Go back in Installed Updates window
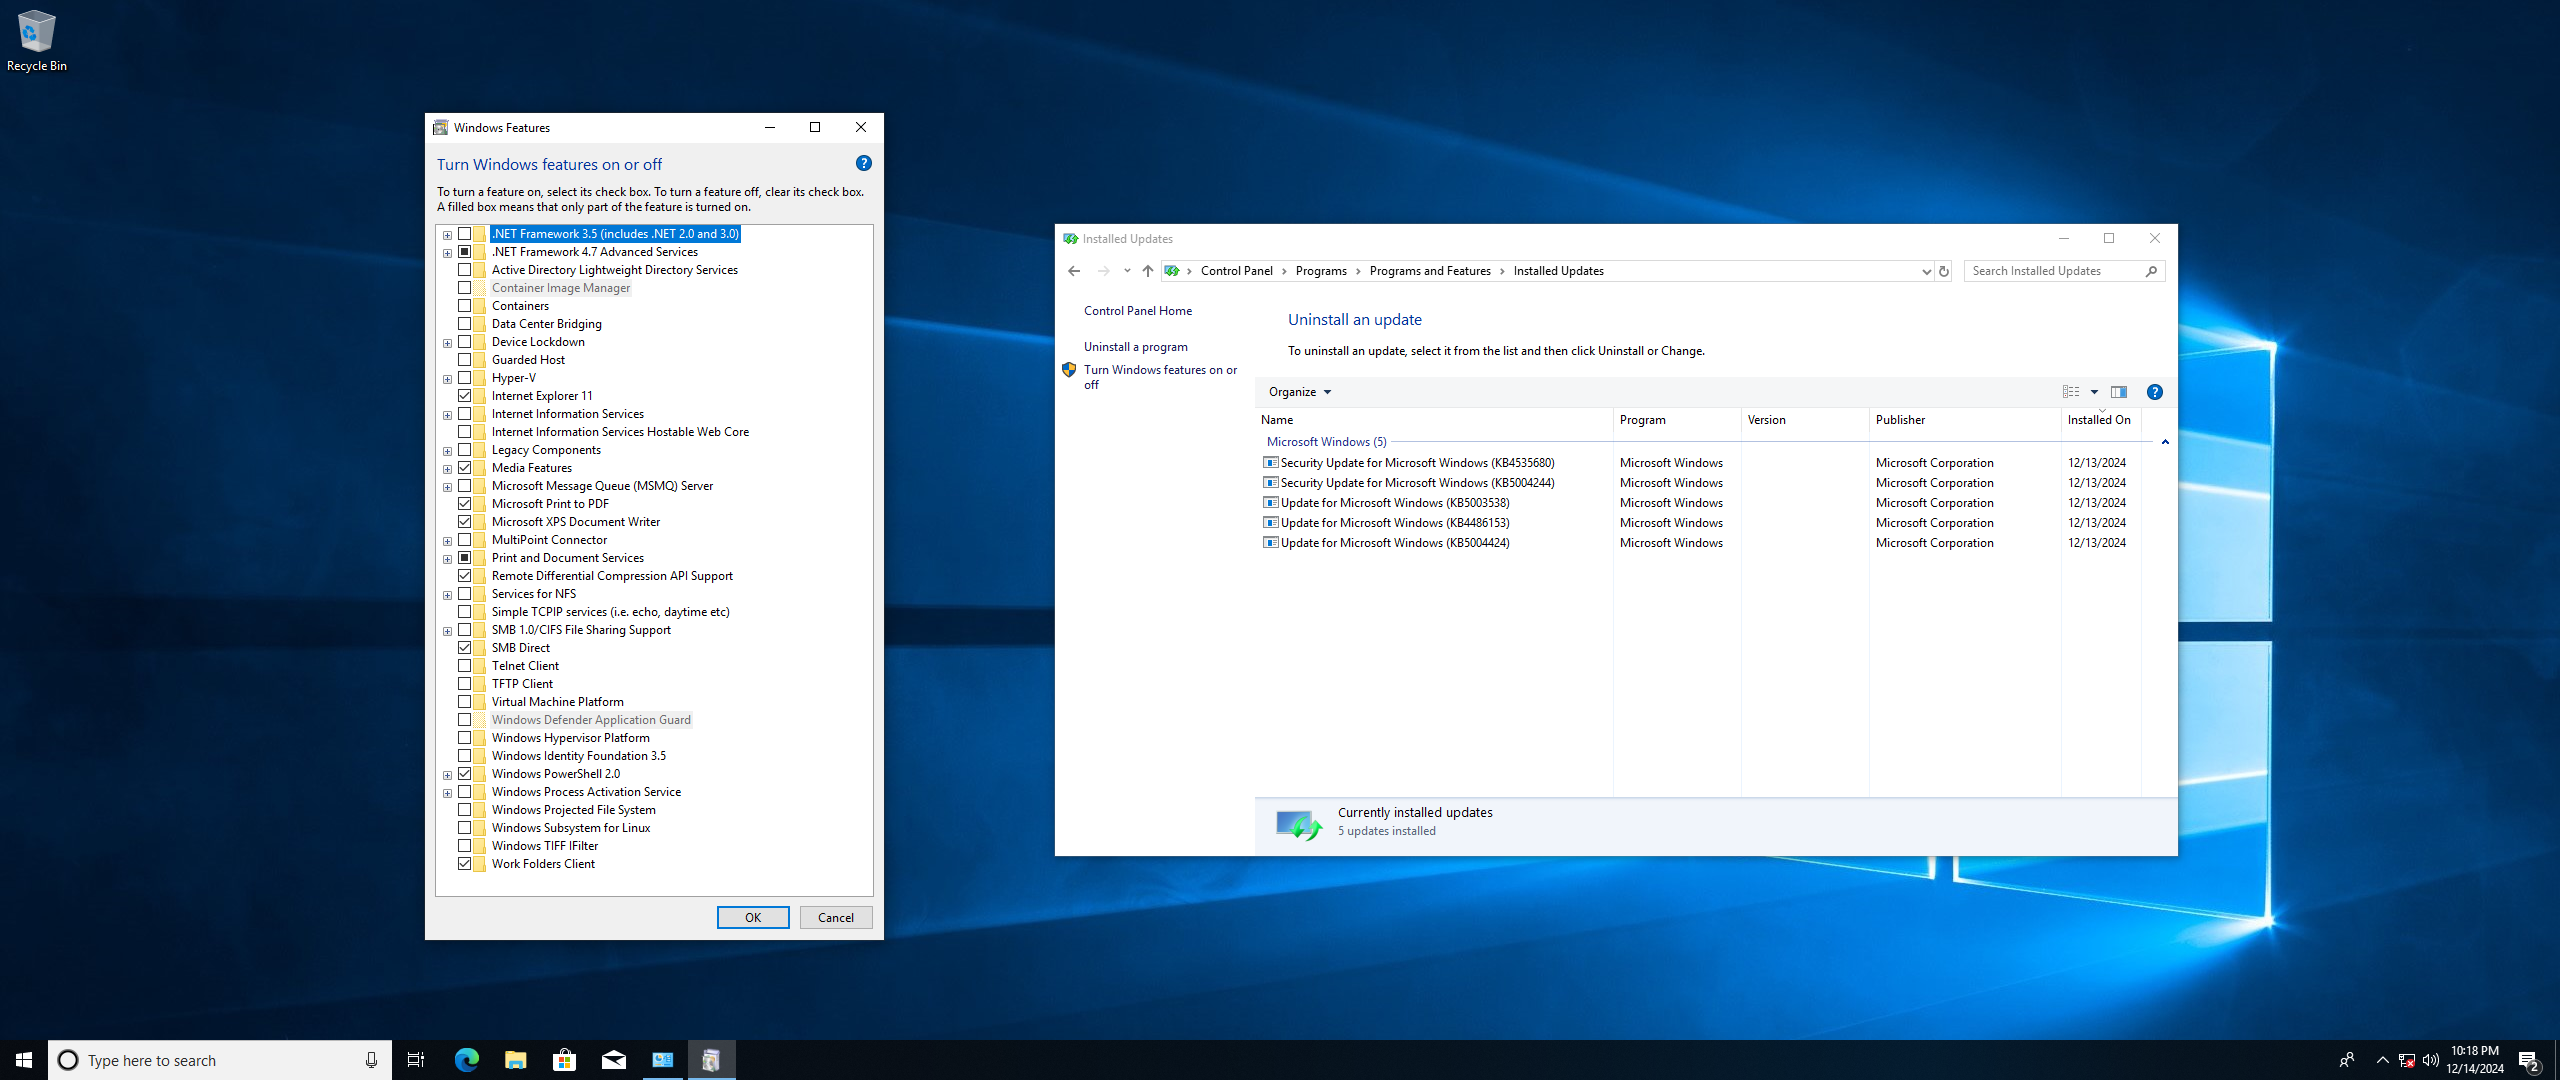 click(1074, 271)
